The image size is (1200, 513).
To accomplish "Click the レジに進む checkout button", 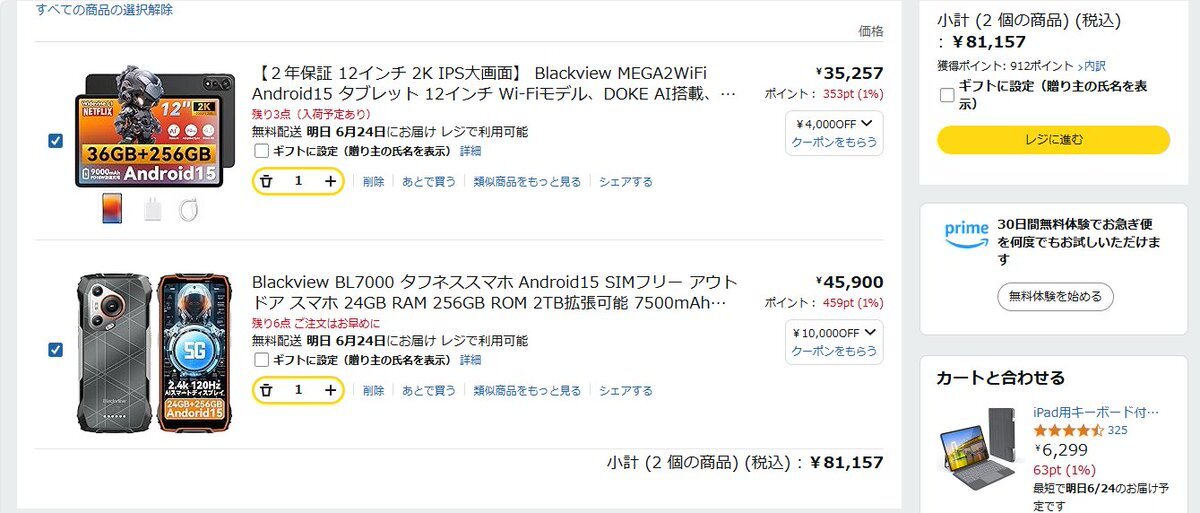I will coord(1053,140).
